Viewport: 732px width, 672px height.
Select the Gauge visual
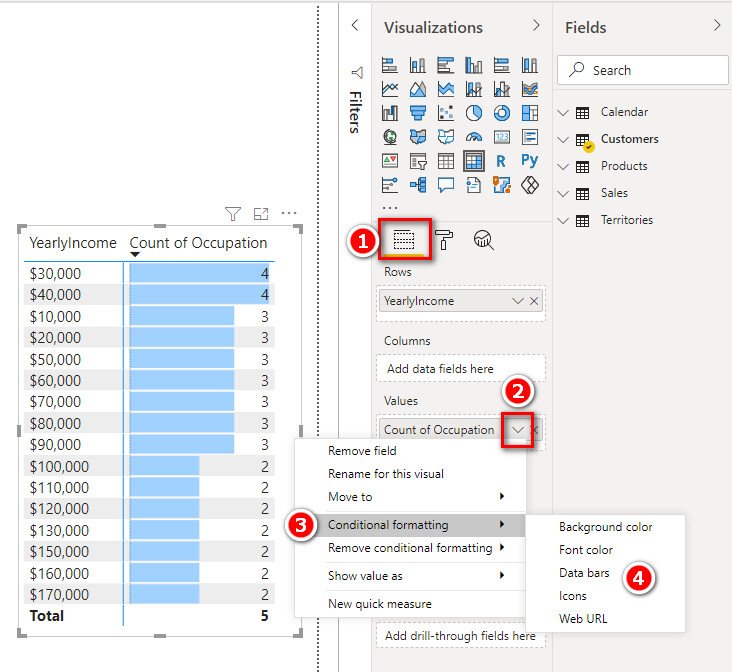click(474, 137)
